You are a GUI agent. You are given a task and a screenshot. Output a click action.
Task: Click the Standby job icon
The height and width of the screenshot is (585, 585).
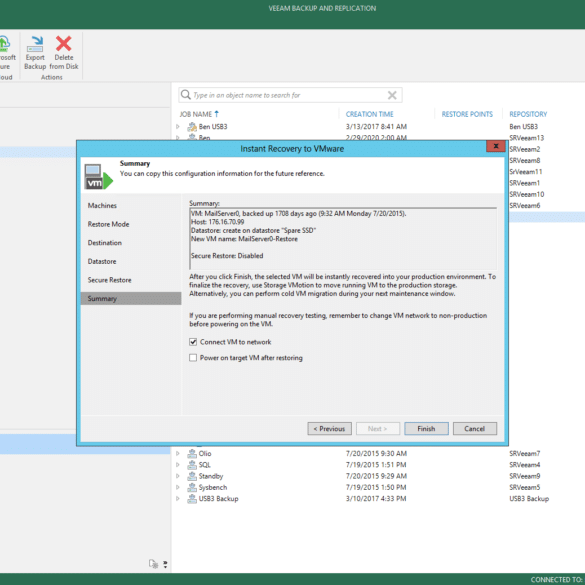192,476
